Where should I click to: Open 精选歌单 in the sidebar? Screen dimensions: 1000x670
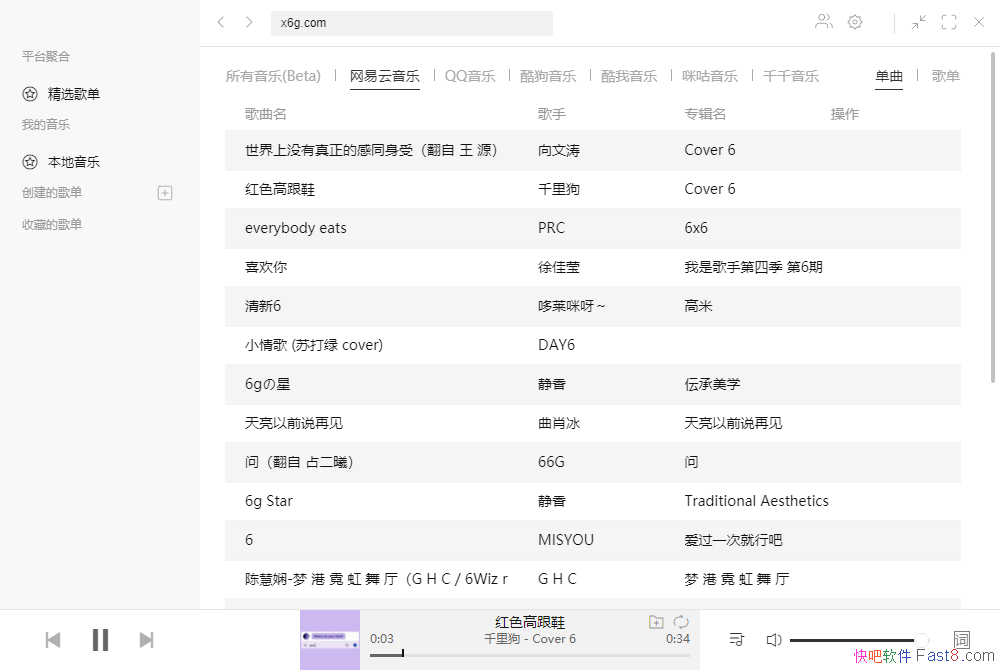[x=73, y=94]
